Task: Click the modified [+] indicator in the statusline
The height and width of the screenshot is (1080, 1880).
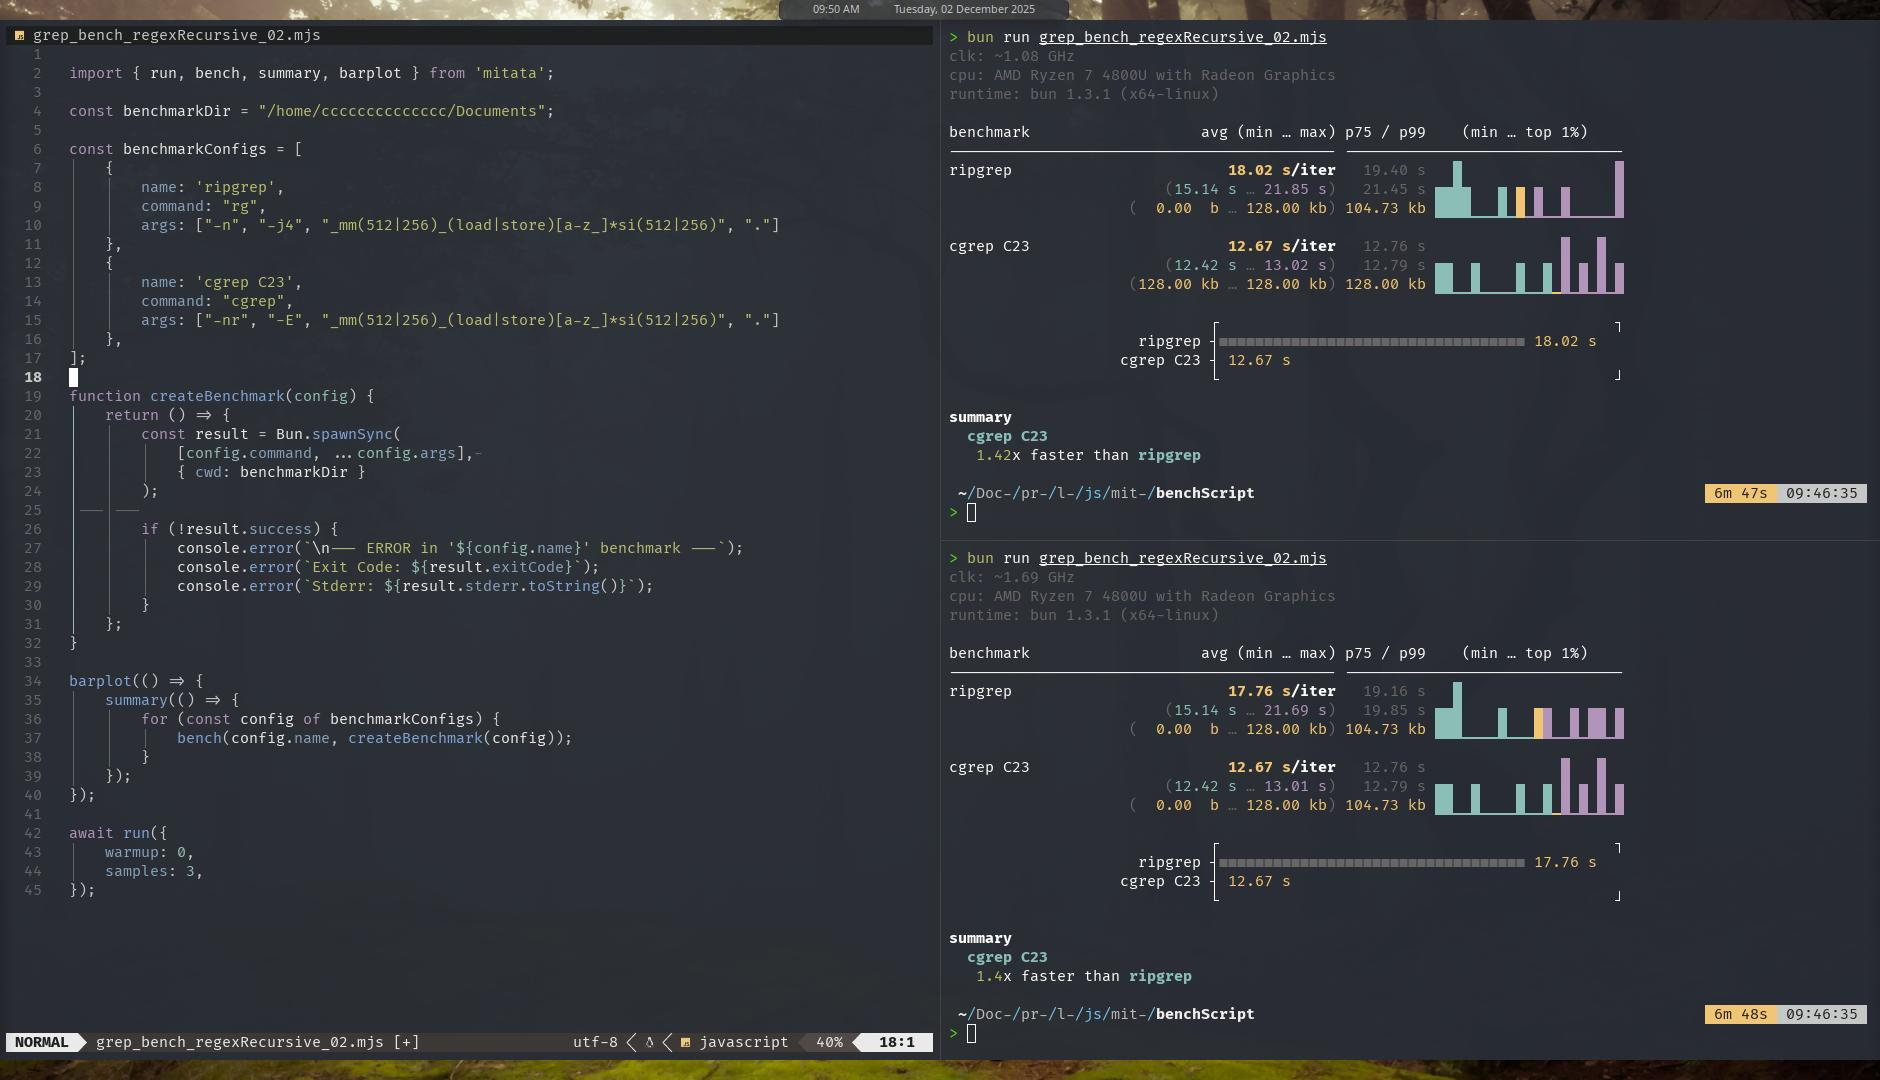Action: click(407, 1042)
